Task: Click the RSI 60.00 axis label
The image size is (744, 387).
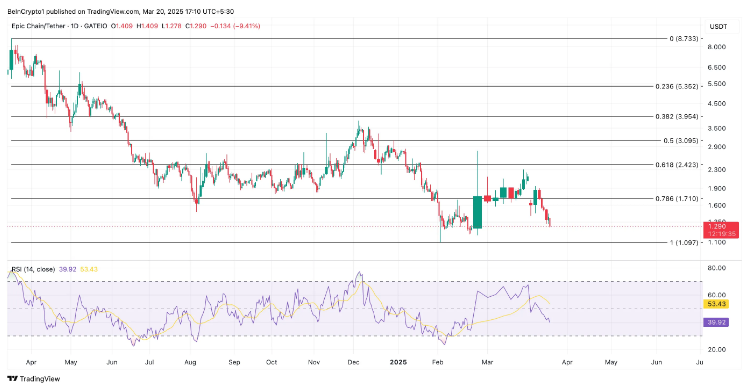Action: pos(716,295)
